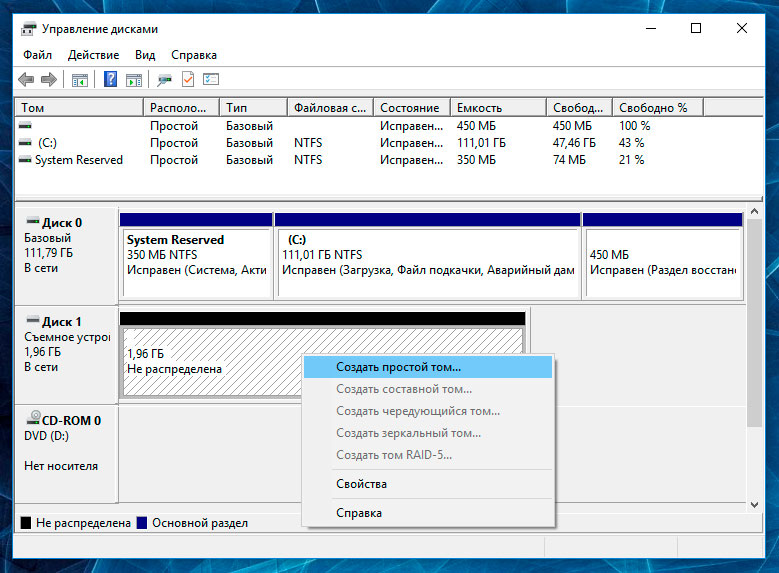Choose Справка in the context menu
Screen dimensions: 779x573
pos(428,513)
